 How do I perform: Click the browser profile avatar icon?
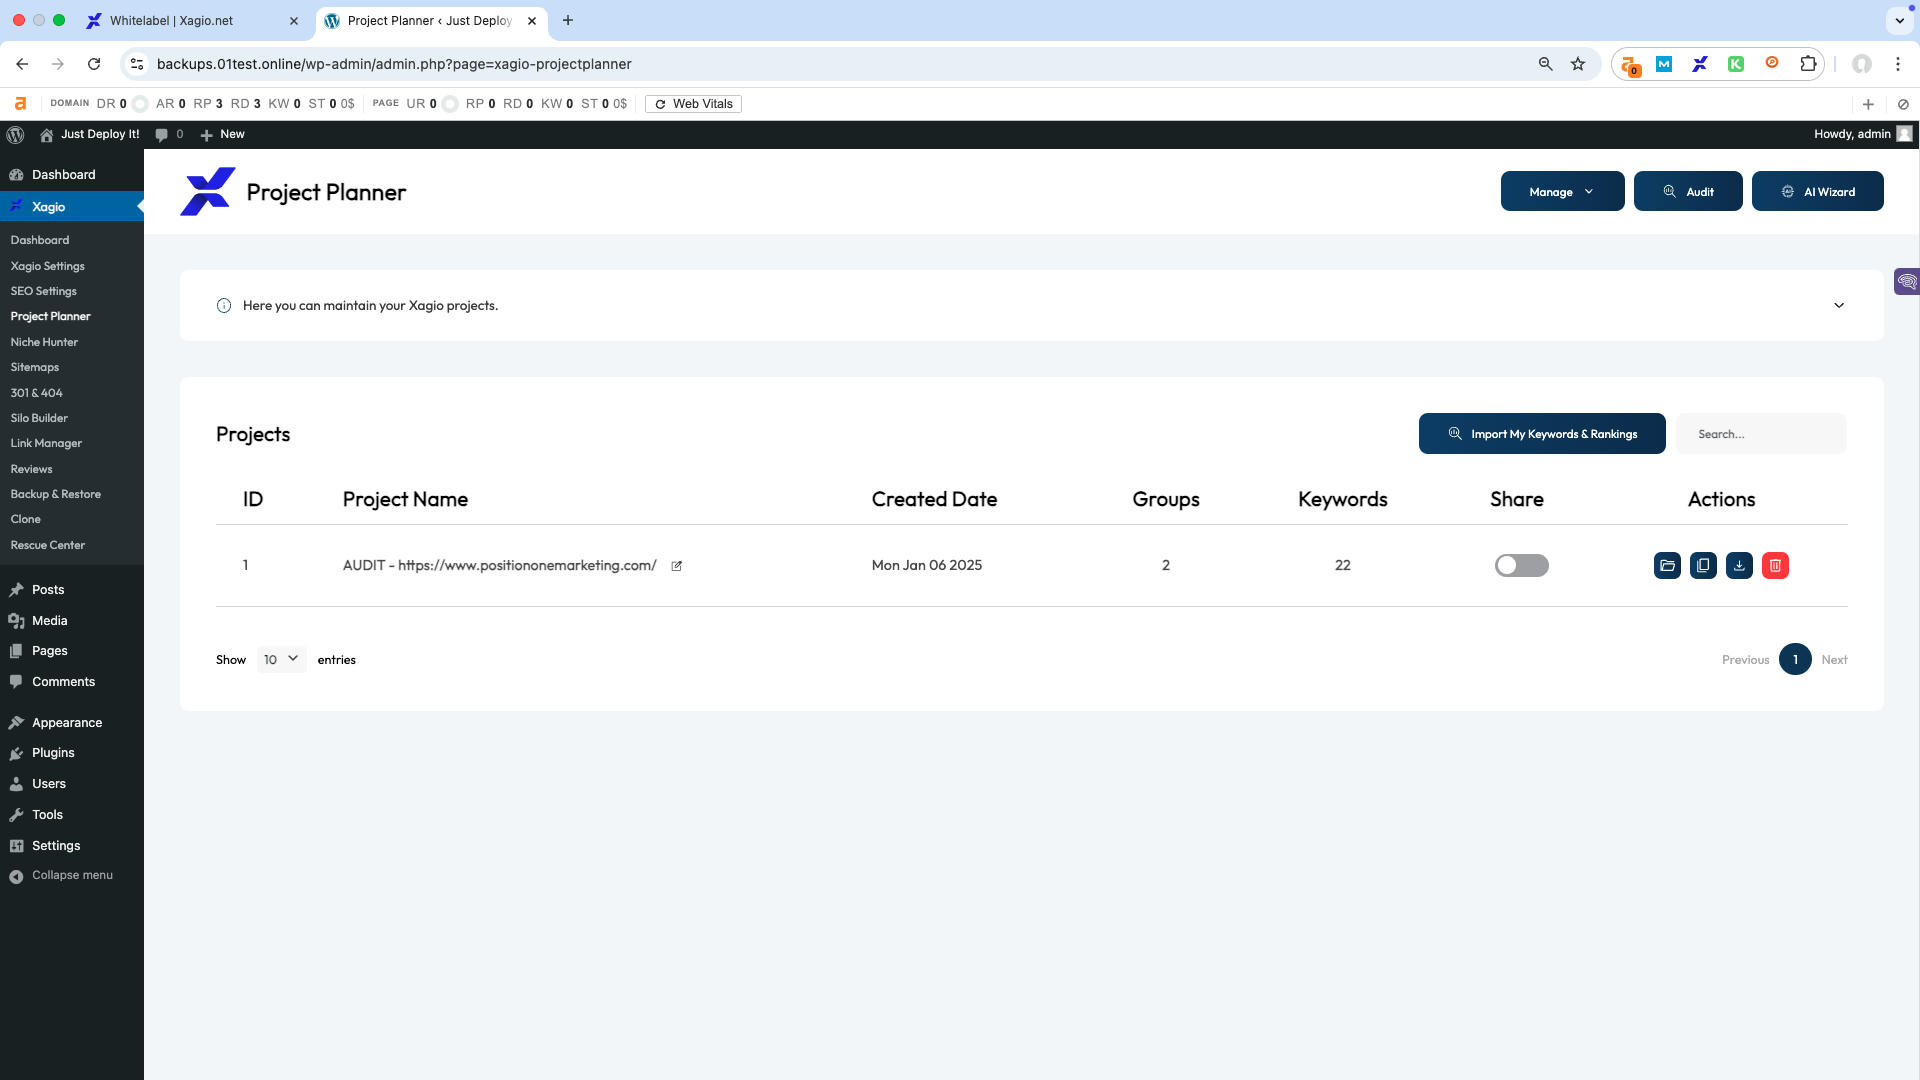click(x=1862, y=64)
